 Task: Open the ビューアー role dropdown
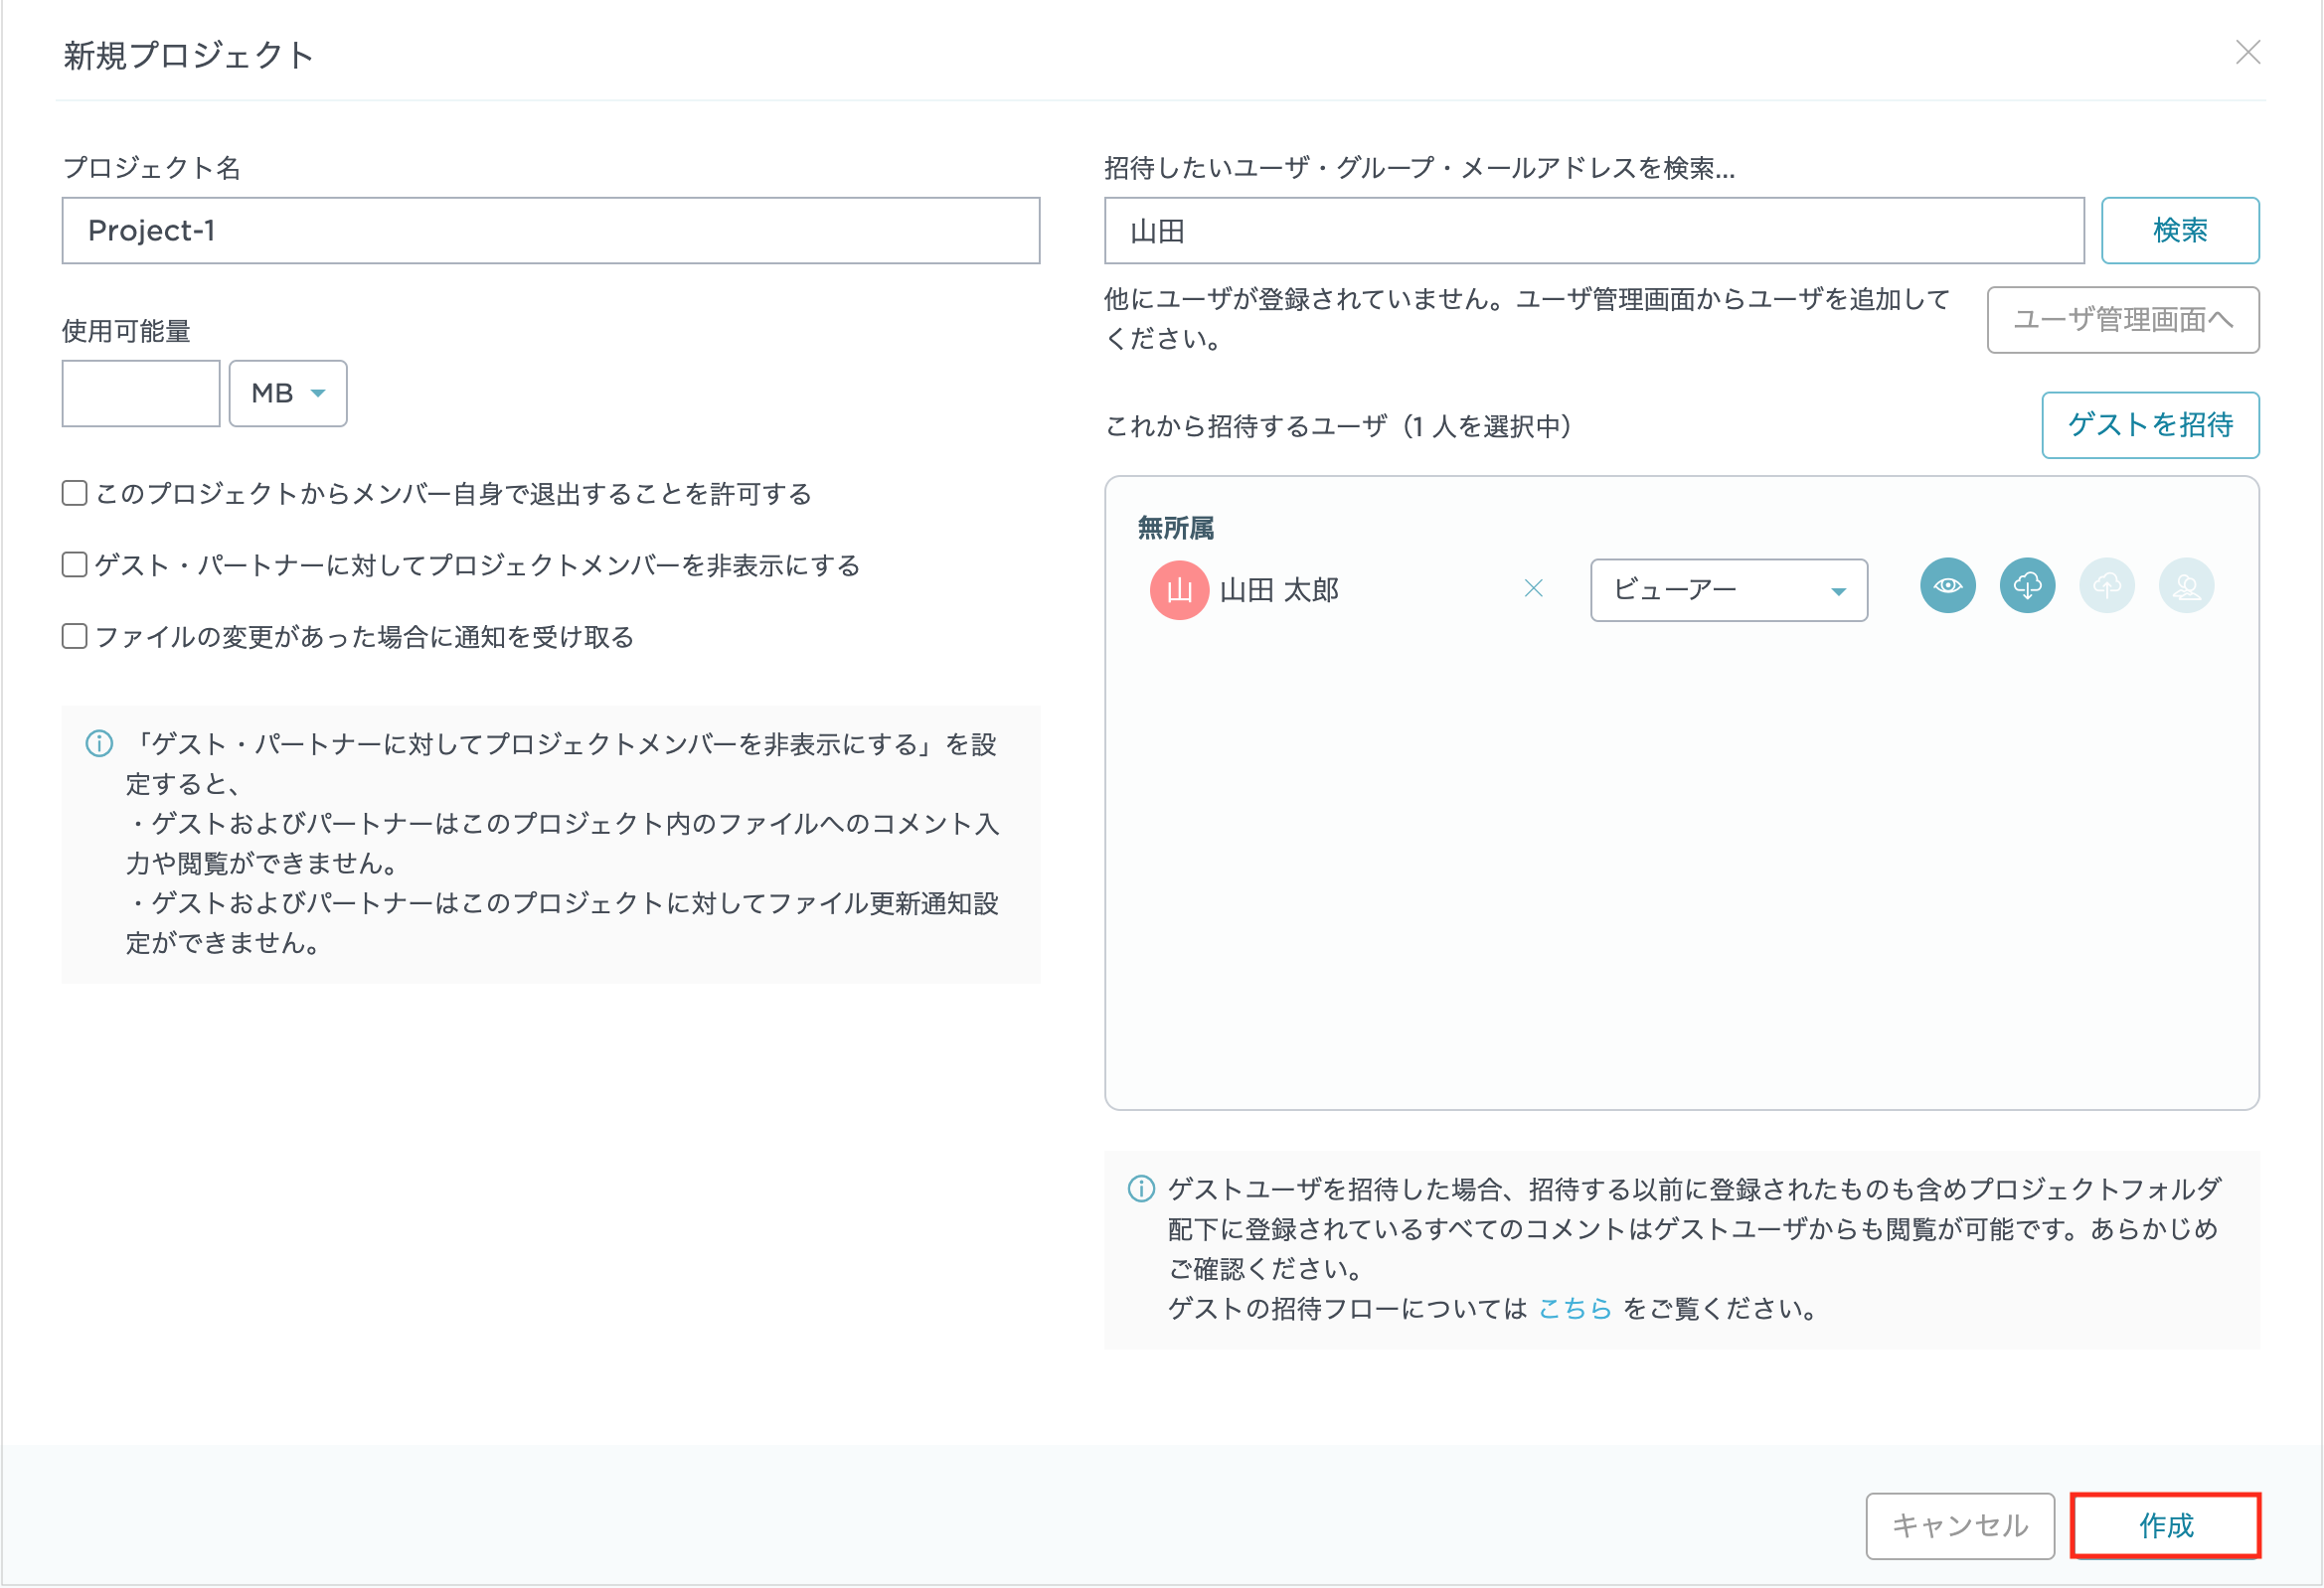[x=1728, y=590]
